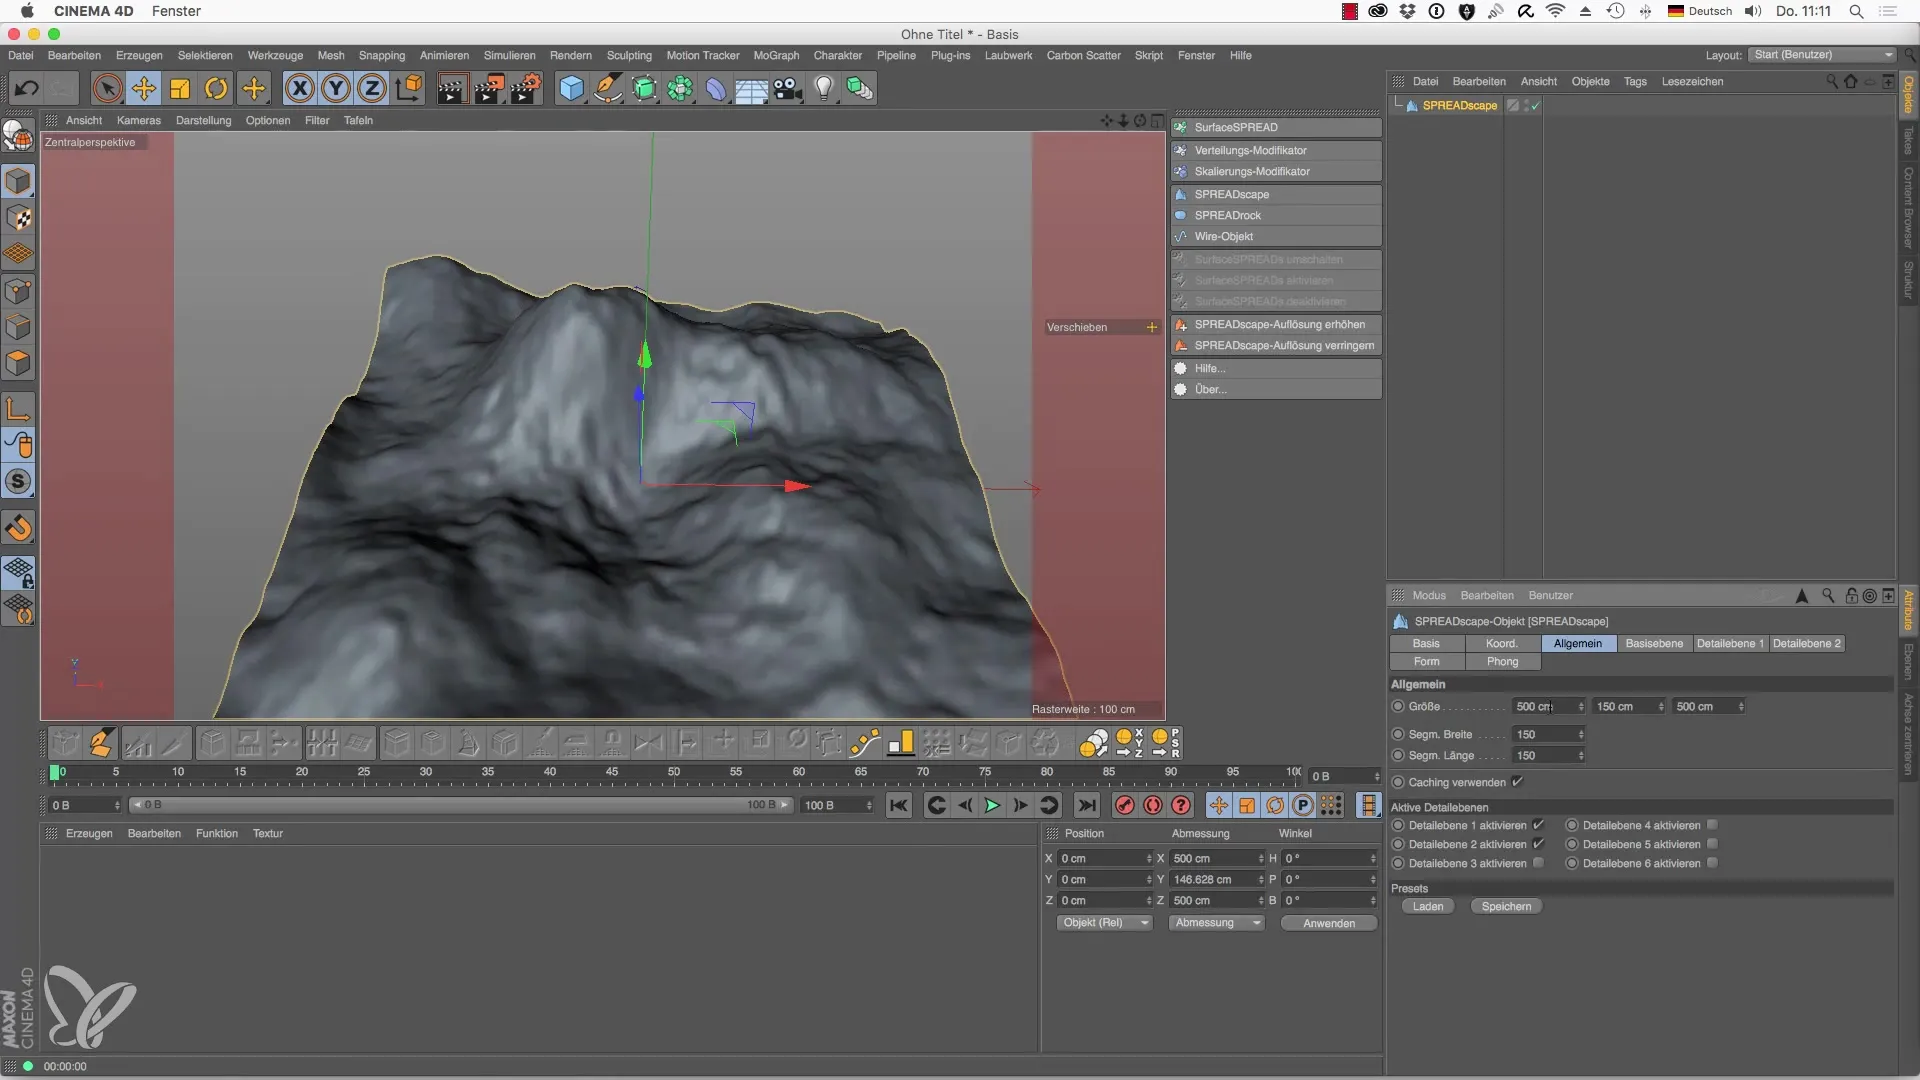The width and height of the screenshot is (1920, 1080).
Task: Toggle the Caching verwenden checkbox
Action: tap(1518, 782)
